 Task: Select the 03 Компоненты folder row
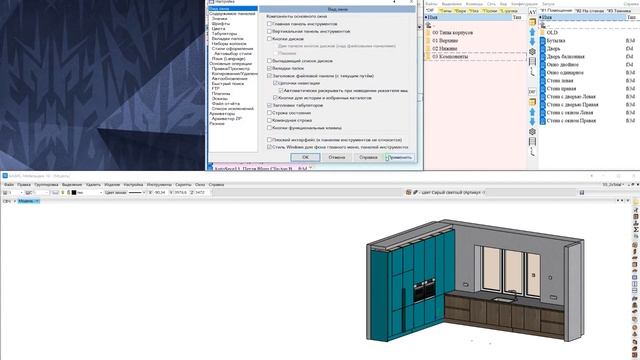(x=475, y=57)
